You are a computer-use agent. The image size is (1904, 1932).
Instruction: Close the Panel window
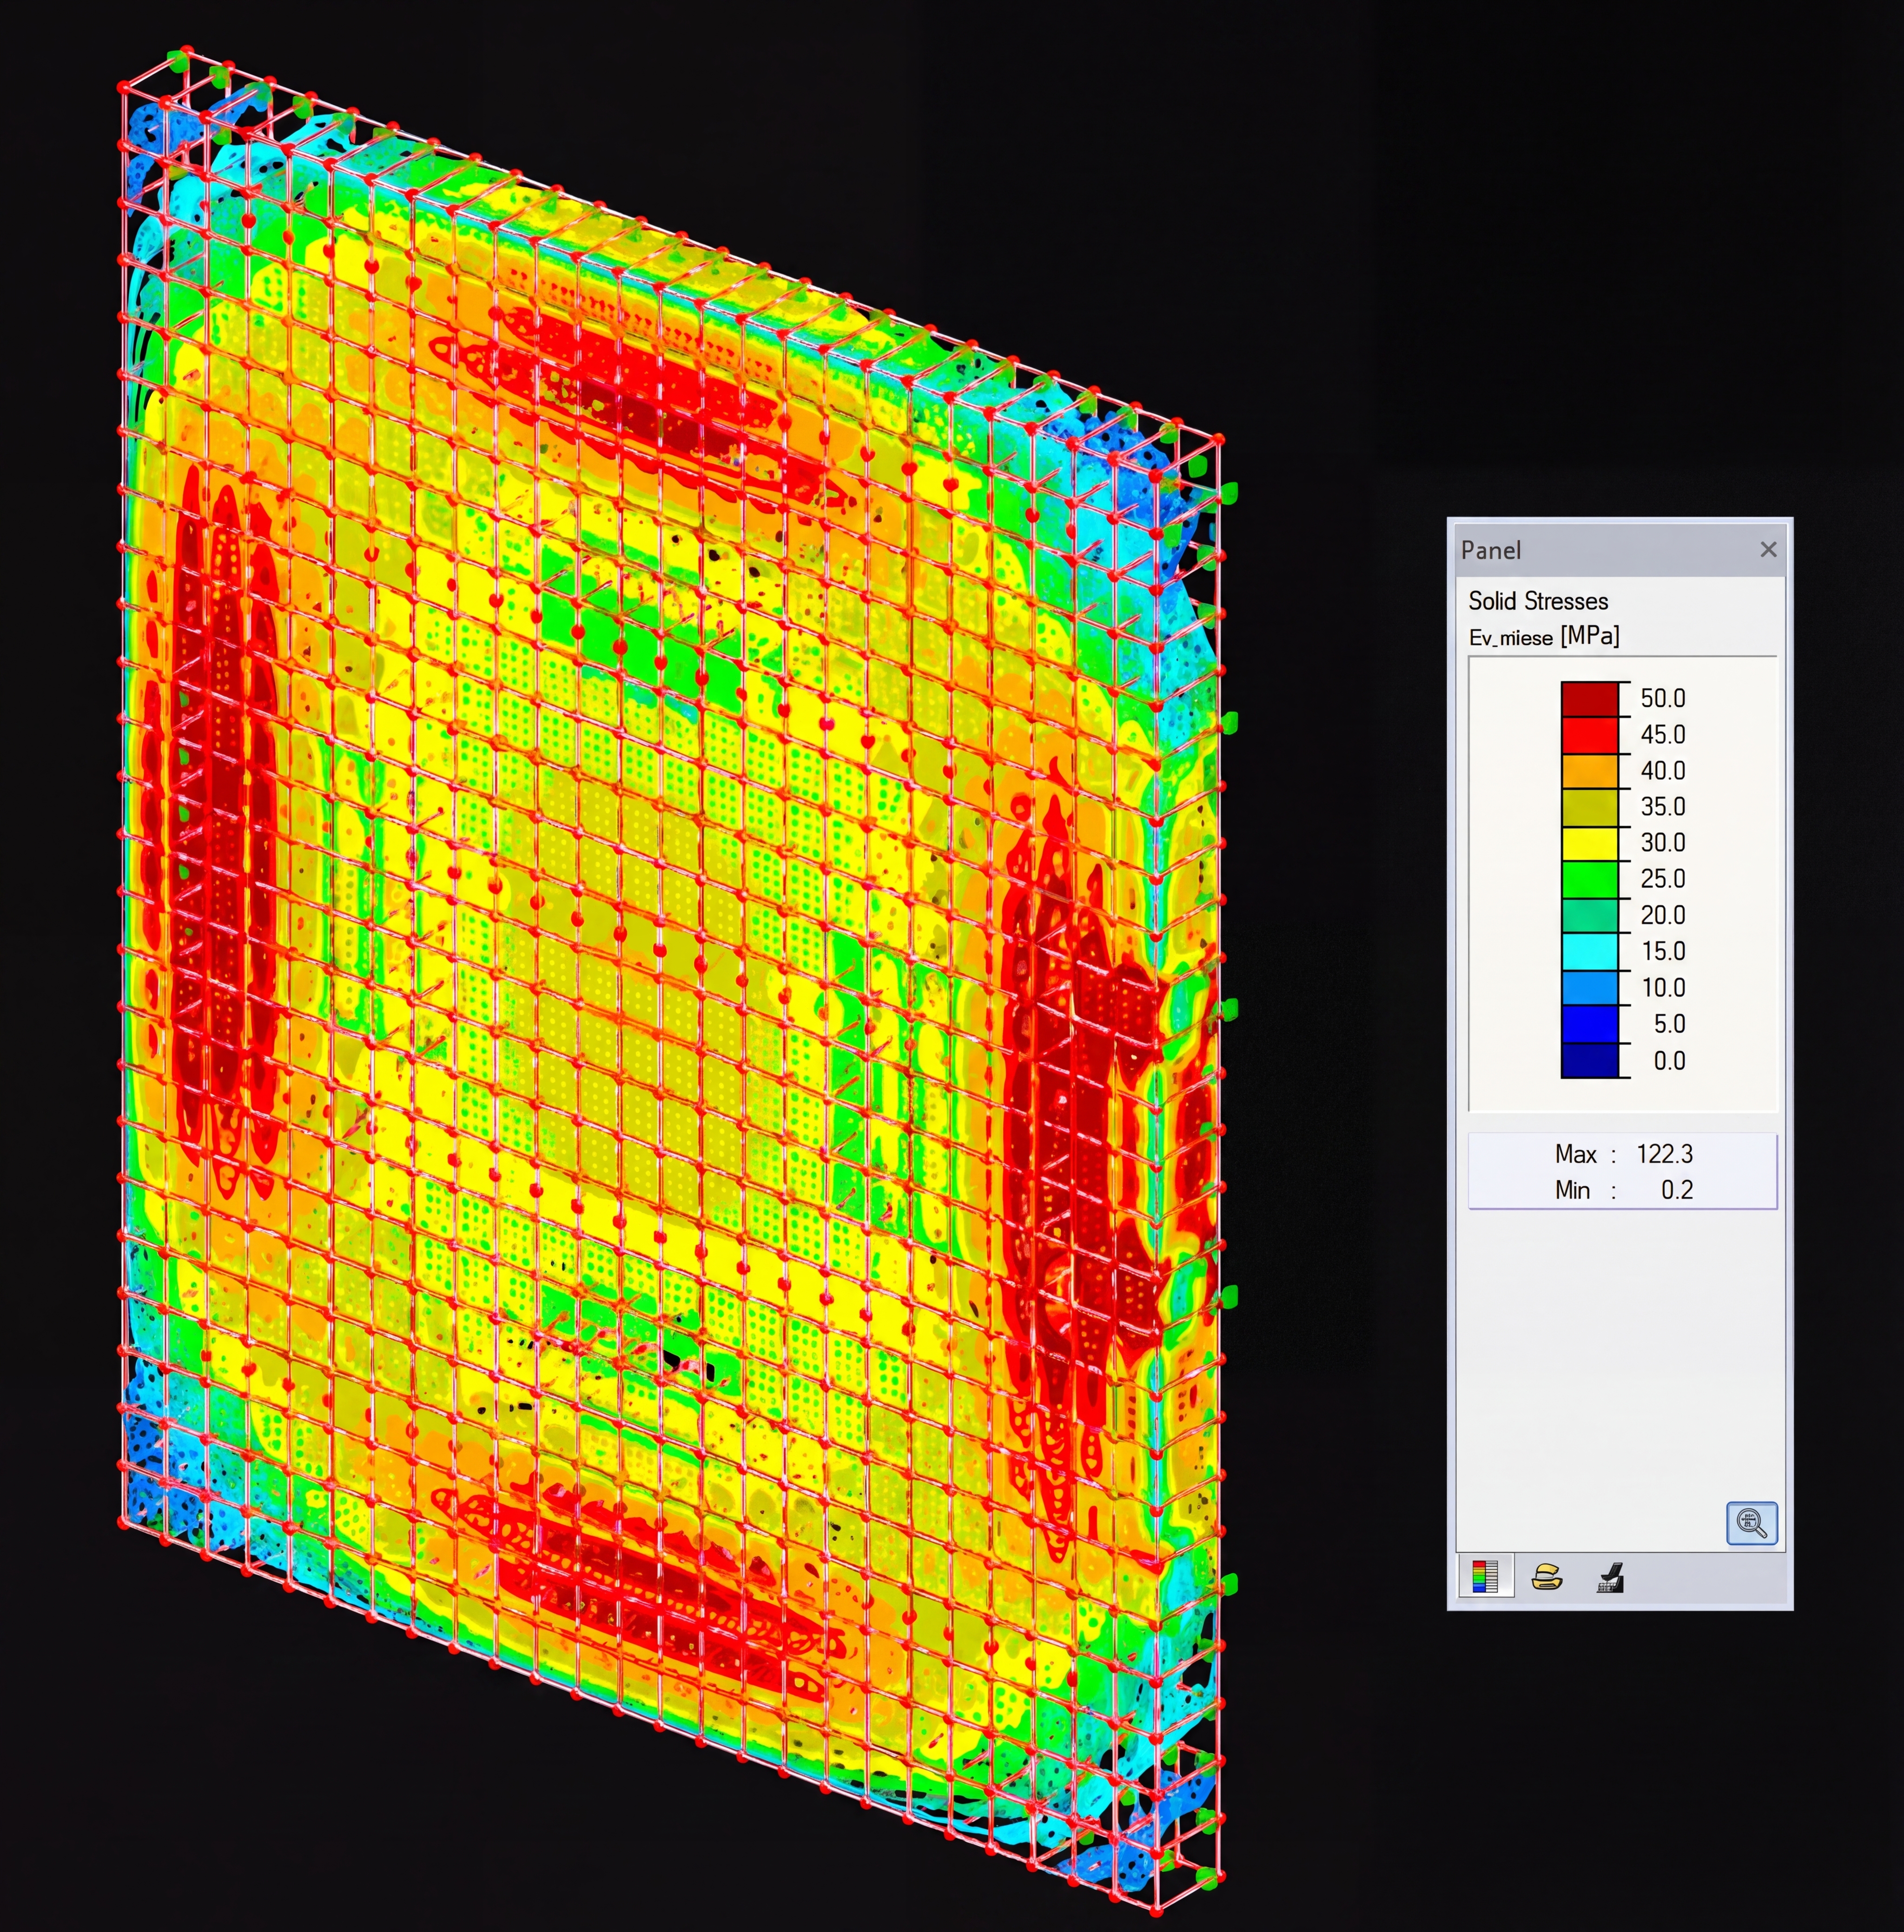pyautogui.click(x=1770, y=550)
